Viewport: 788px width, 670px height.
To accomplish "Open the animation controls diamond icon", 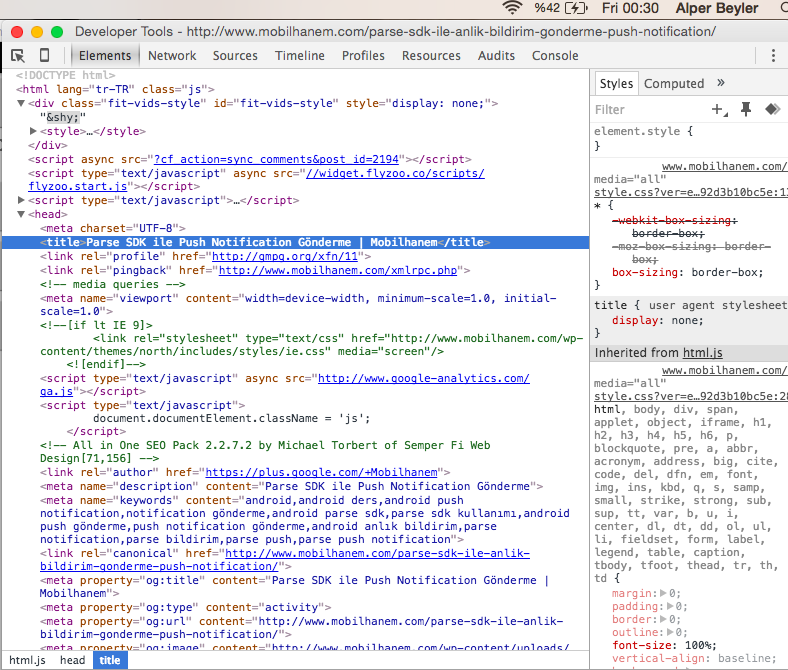I will (x=772, y=109).
